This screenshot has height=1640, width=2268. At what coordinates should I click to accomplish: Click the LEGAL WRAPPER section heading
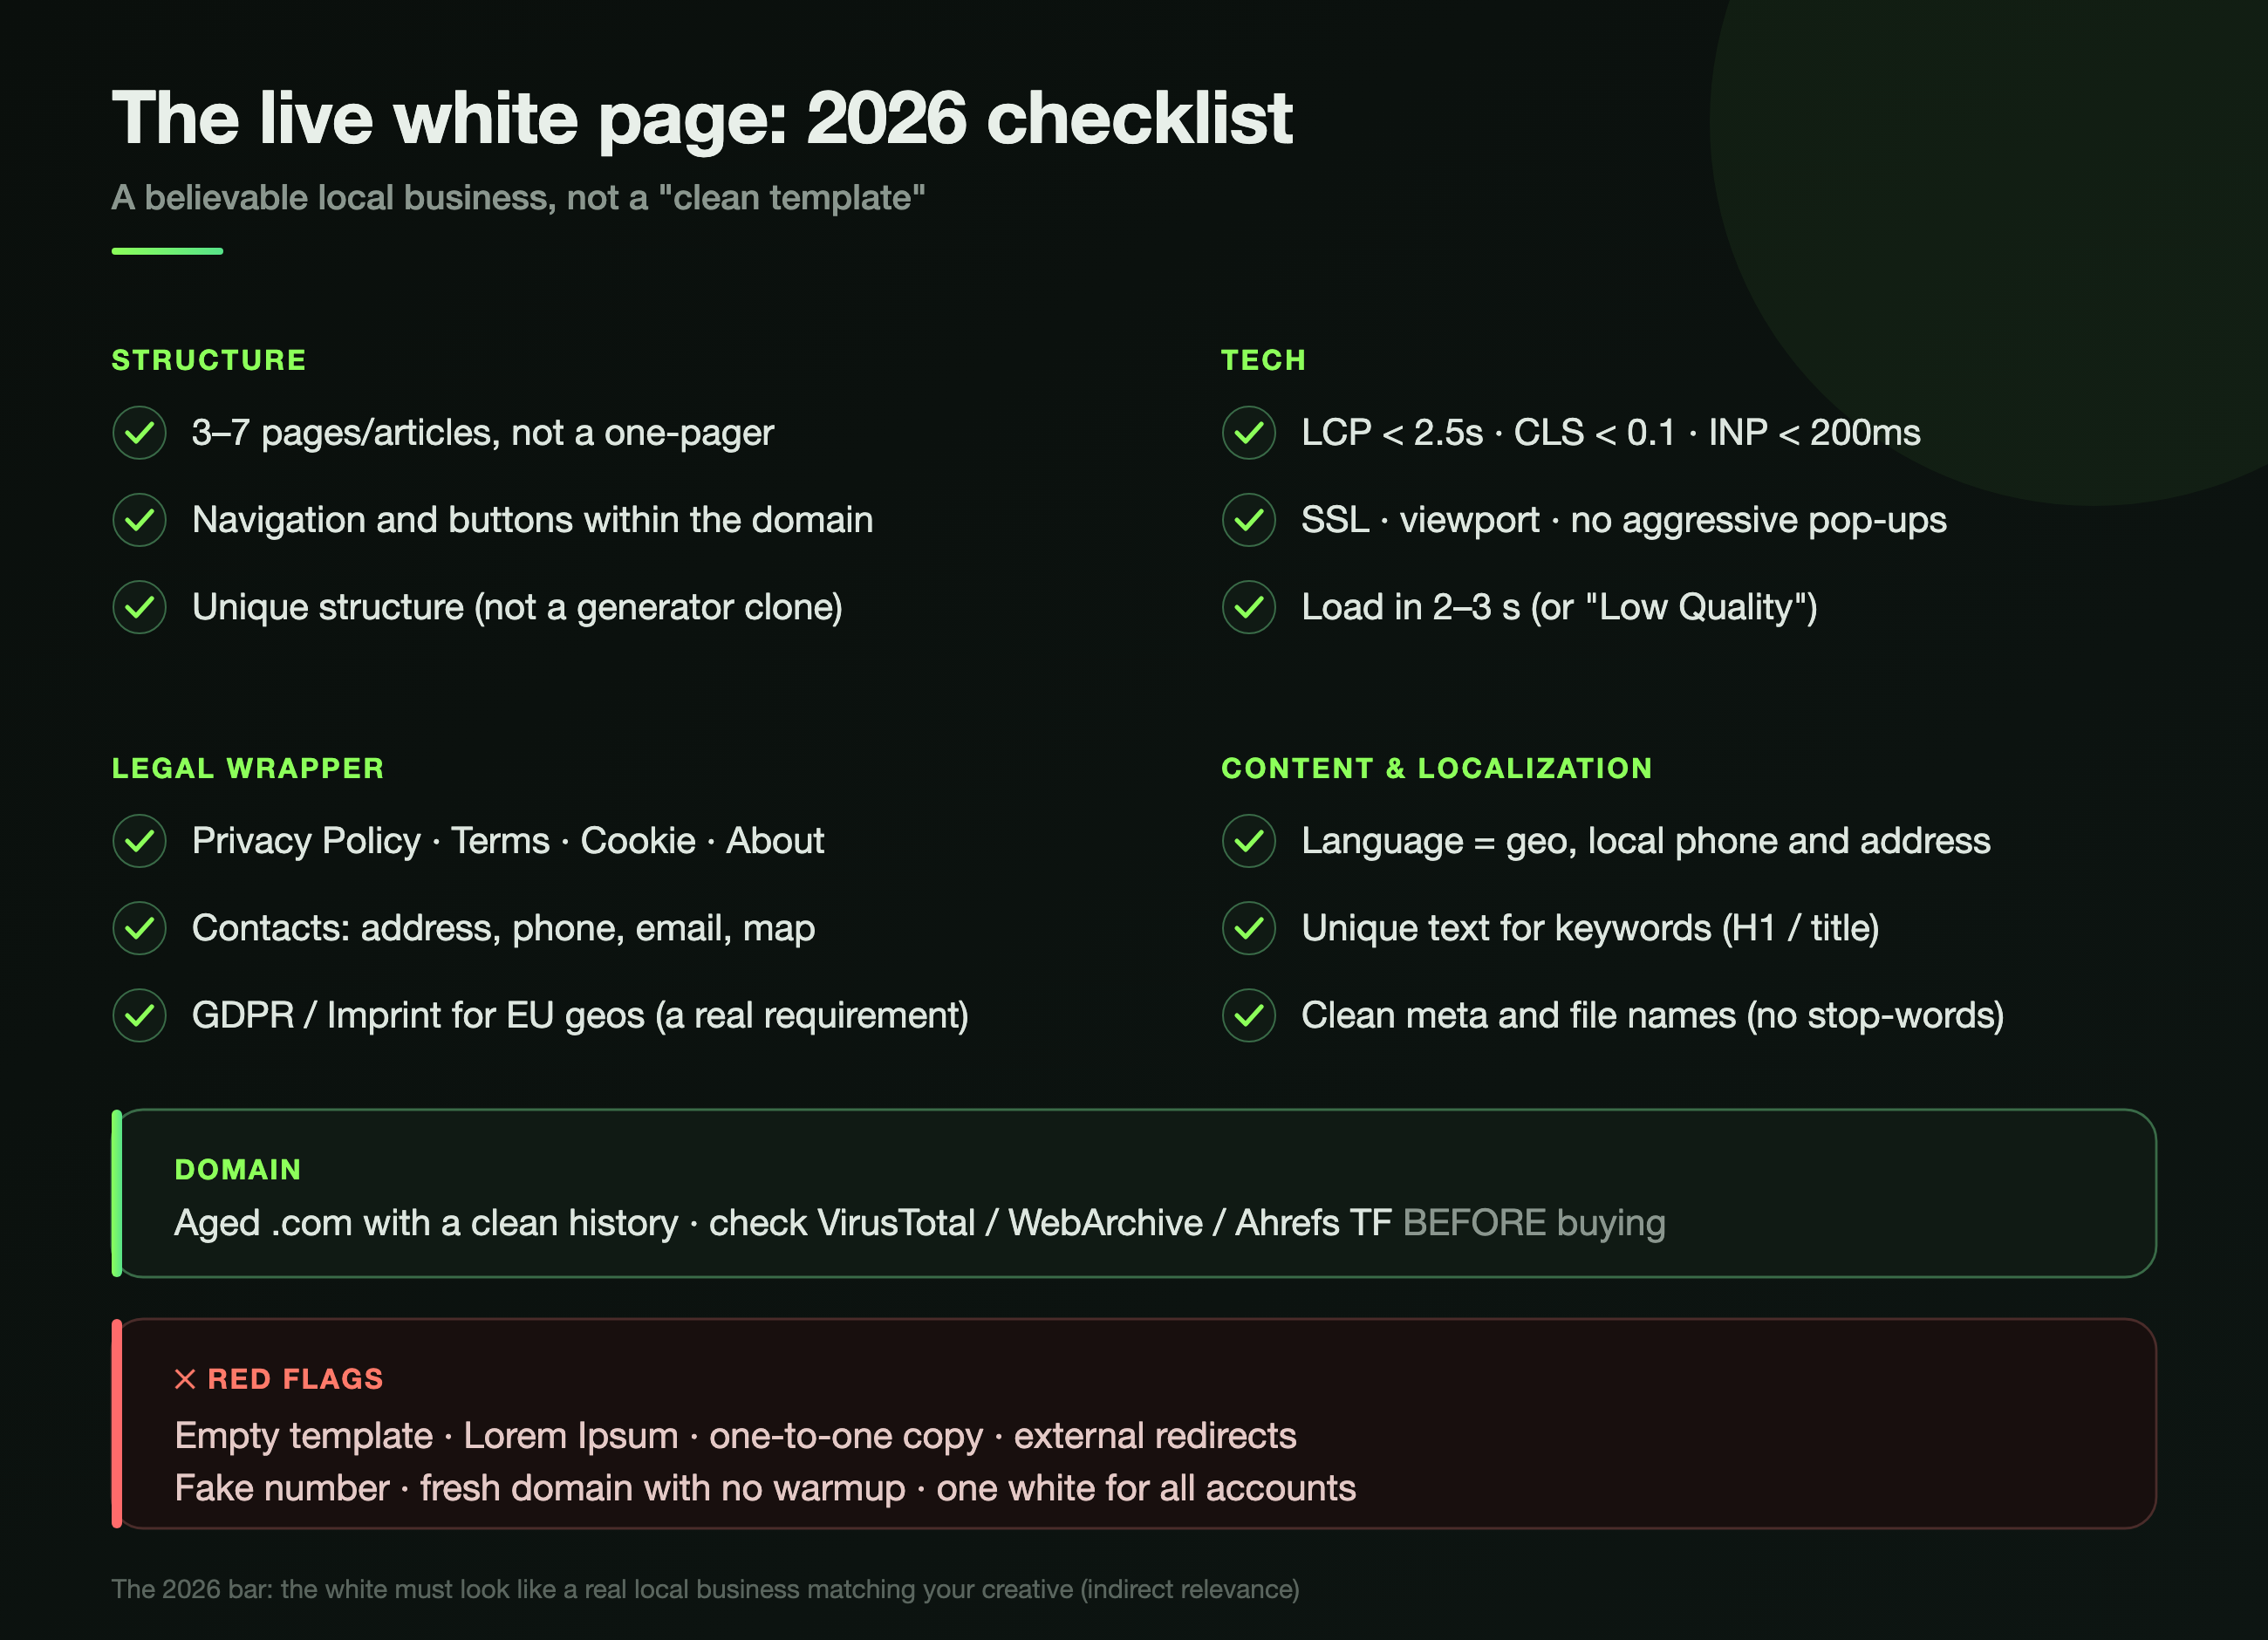pyautogui.click(x=248, y=768)
